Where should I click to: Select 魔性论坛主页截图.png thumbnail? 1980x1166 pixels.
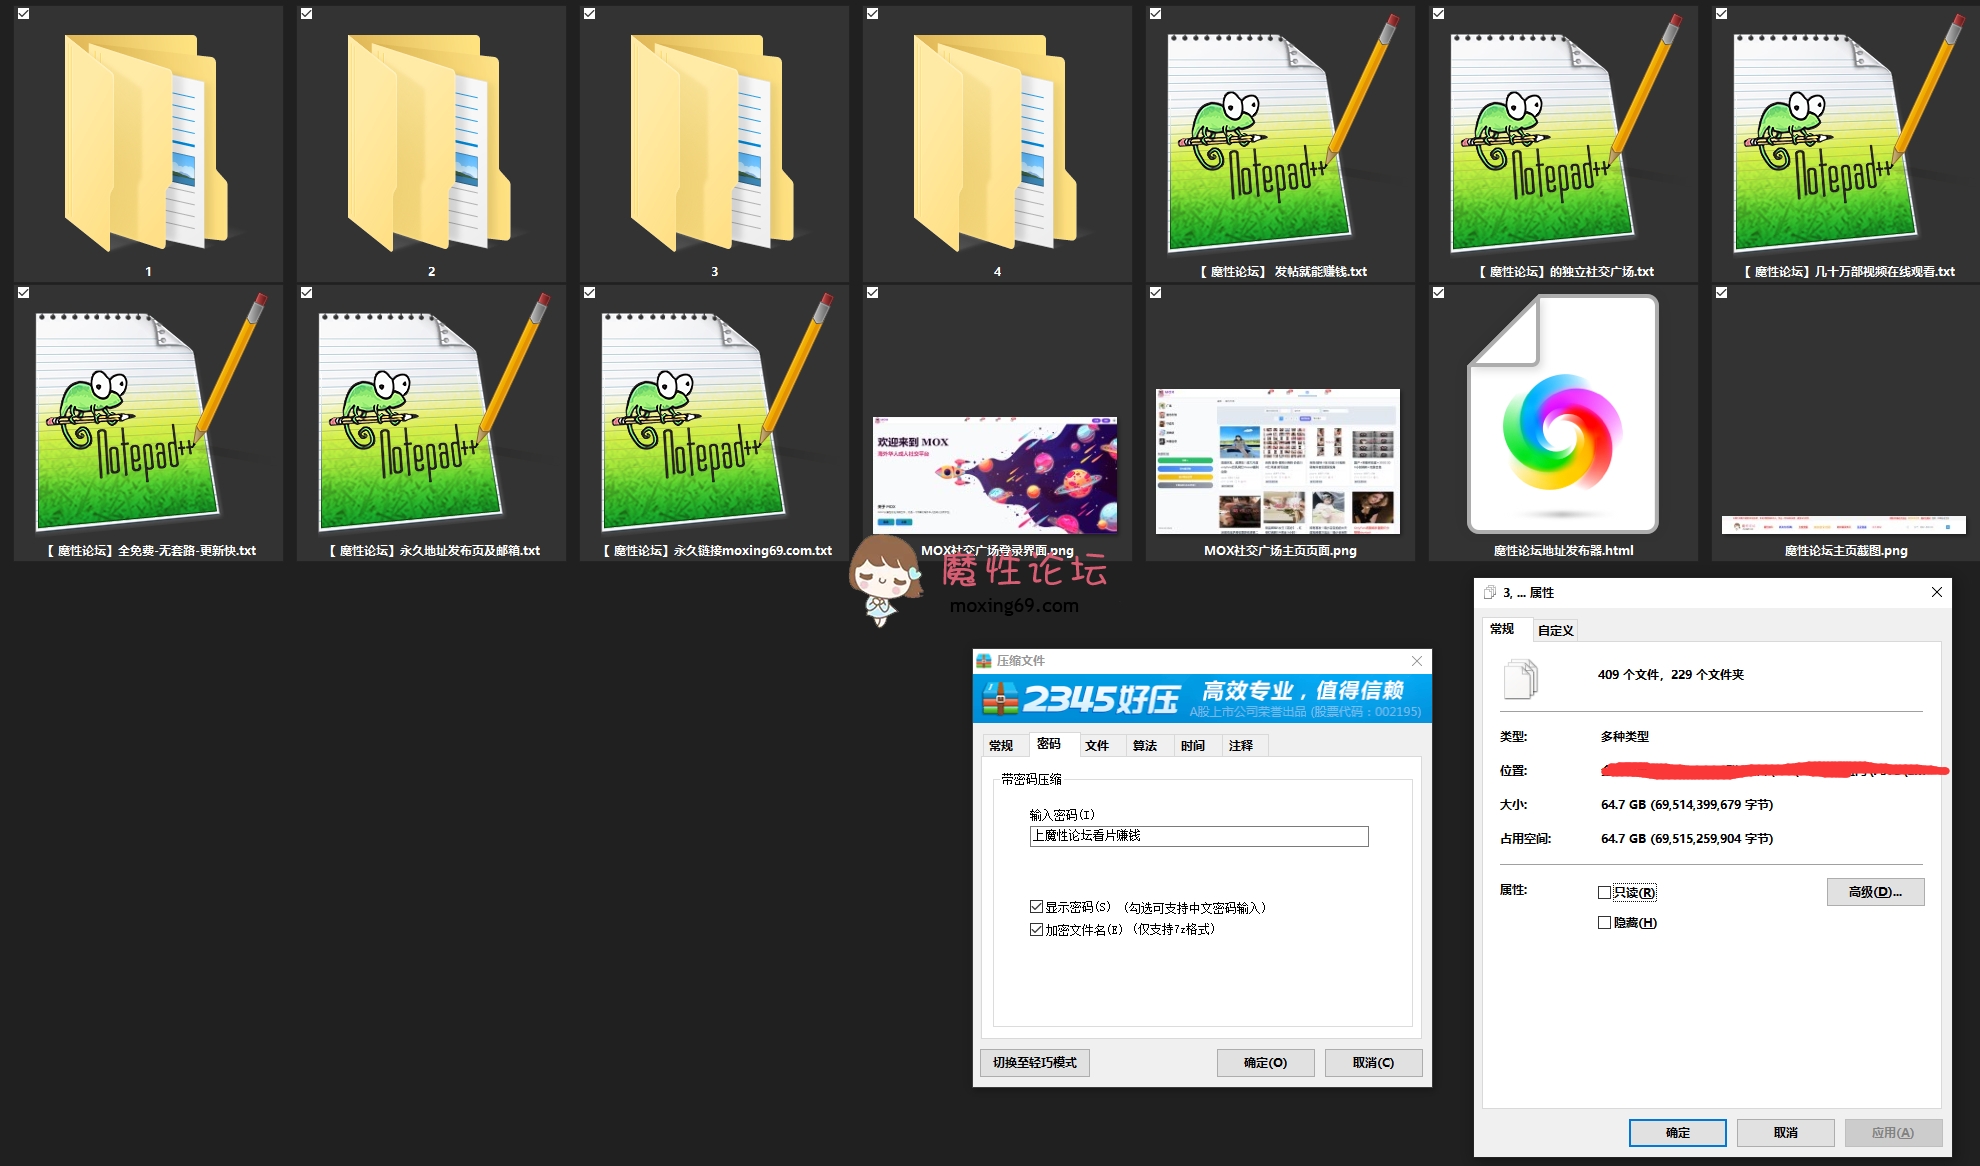click(1844, 525)
